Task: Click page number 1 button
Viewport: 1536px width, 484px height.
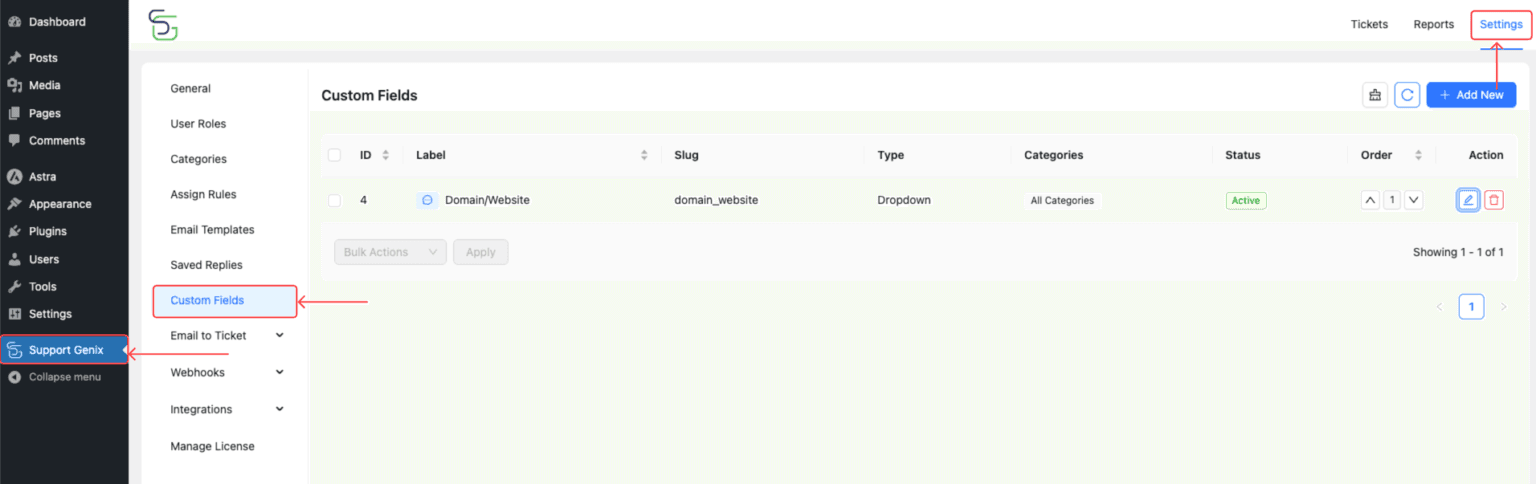Action: pyautogui.click(x=1471, y=307)
